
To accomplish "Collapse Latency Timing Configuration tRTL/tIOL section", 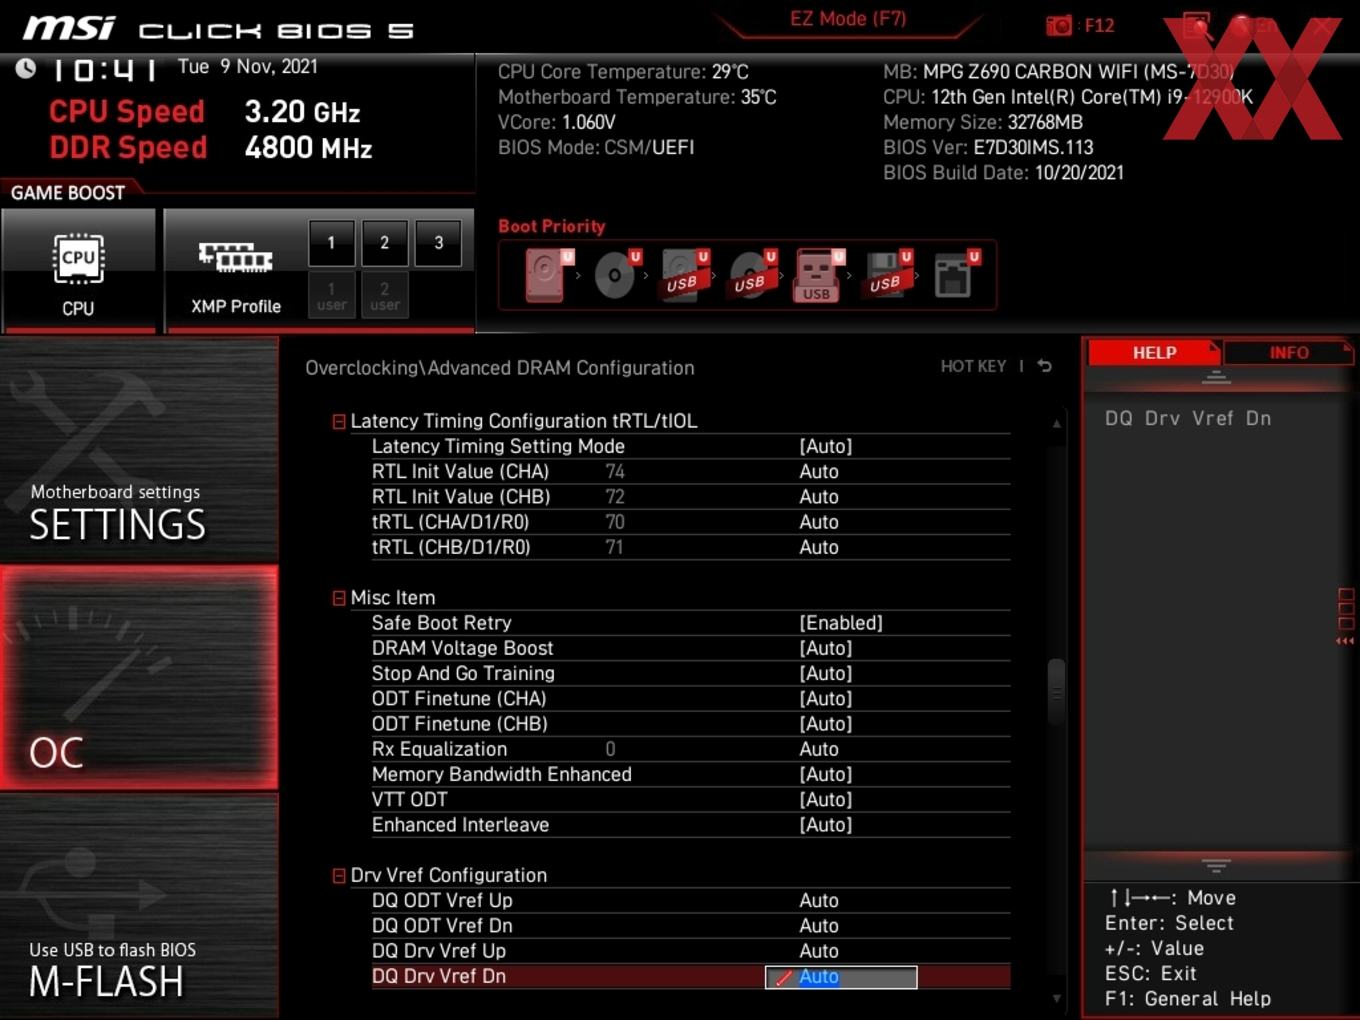I will 339,422.
